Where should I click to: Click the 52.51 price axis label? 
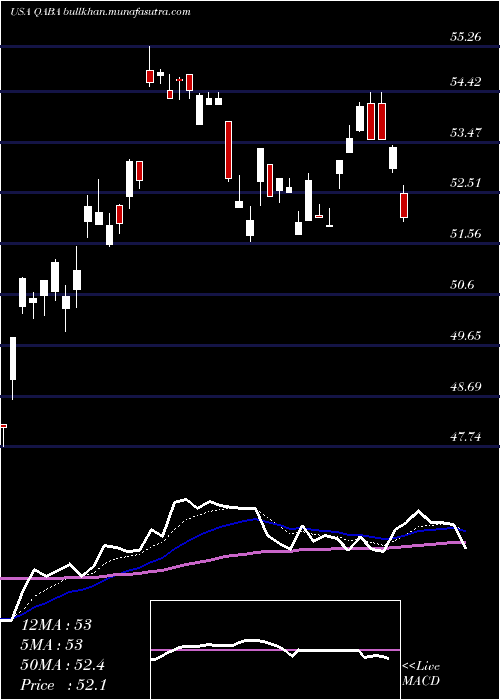pos(466,183)
